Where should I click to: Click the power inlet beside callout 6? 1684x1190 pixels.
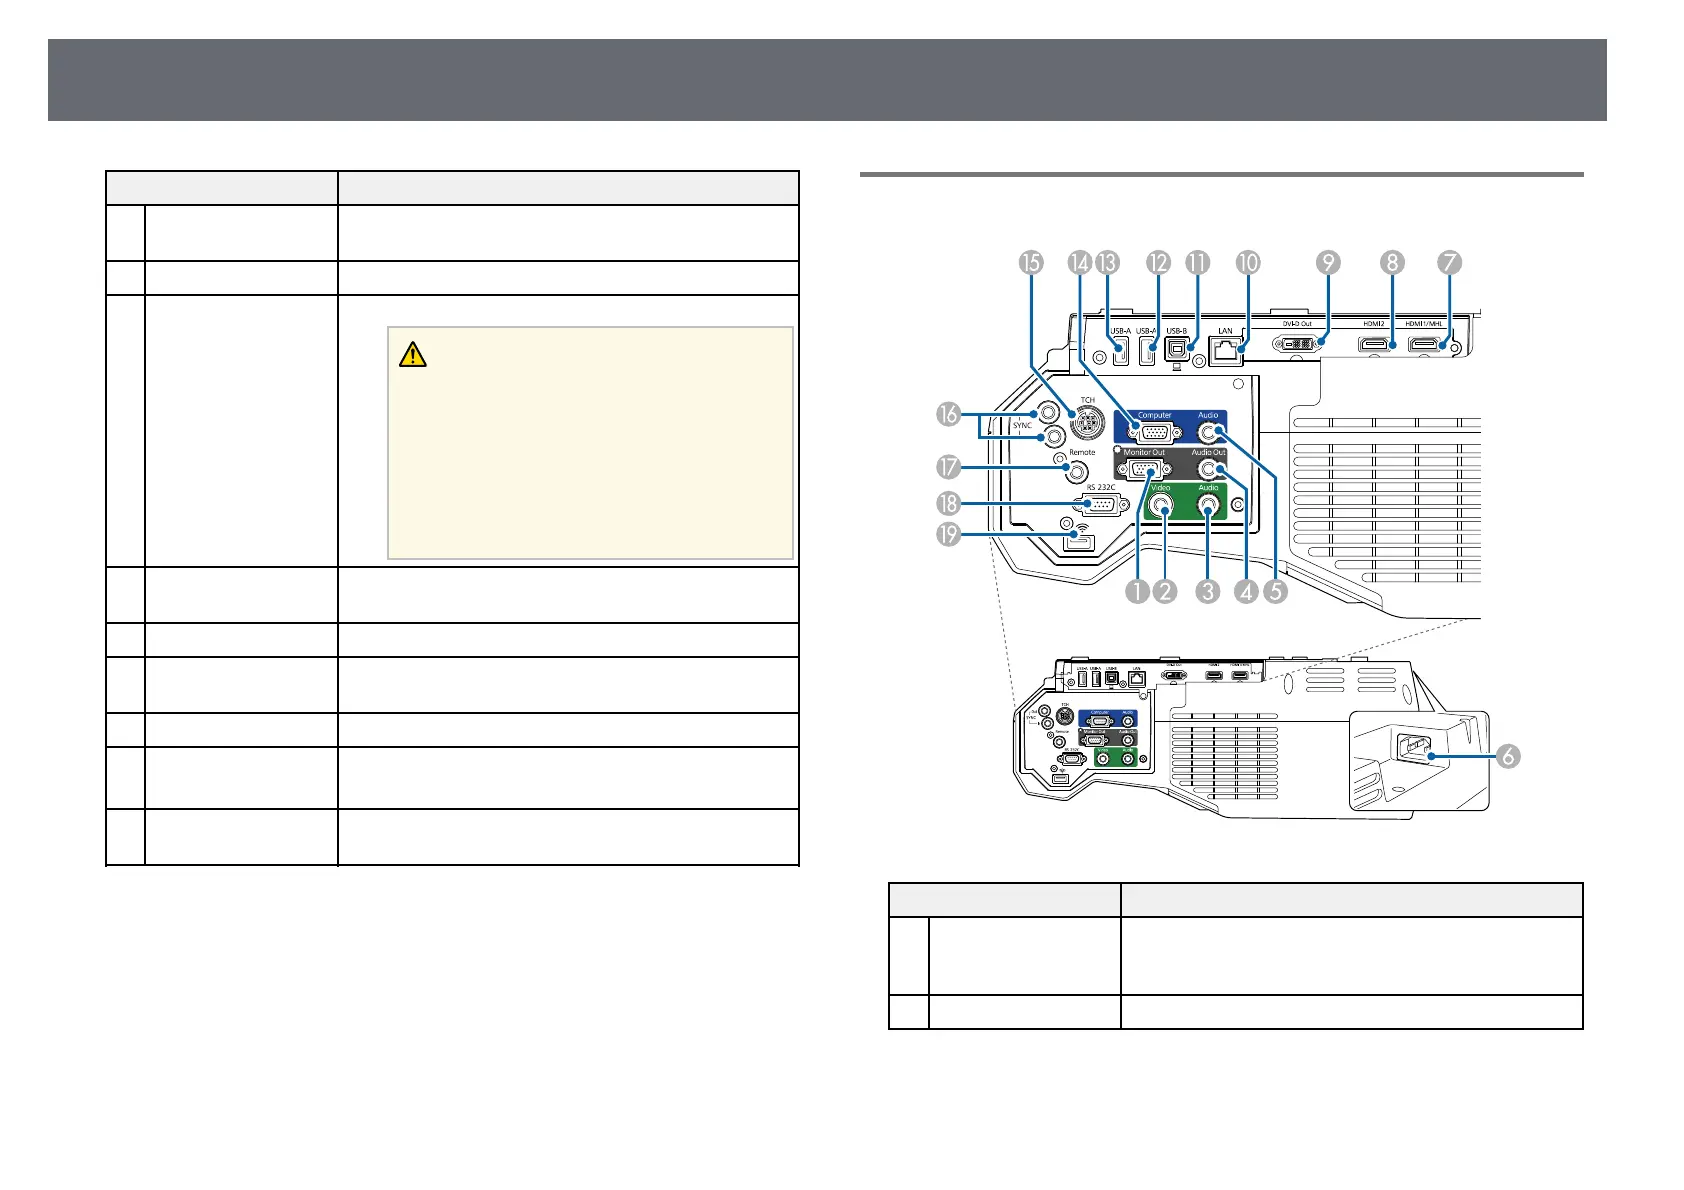(1415, 750)
